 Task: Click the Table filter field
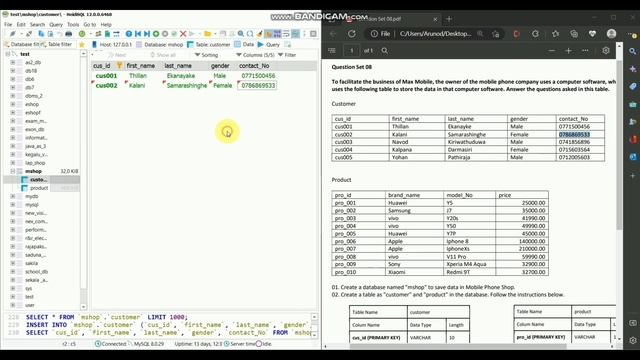pos(57,44)
